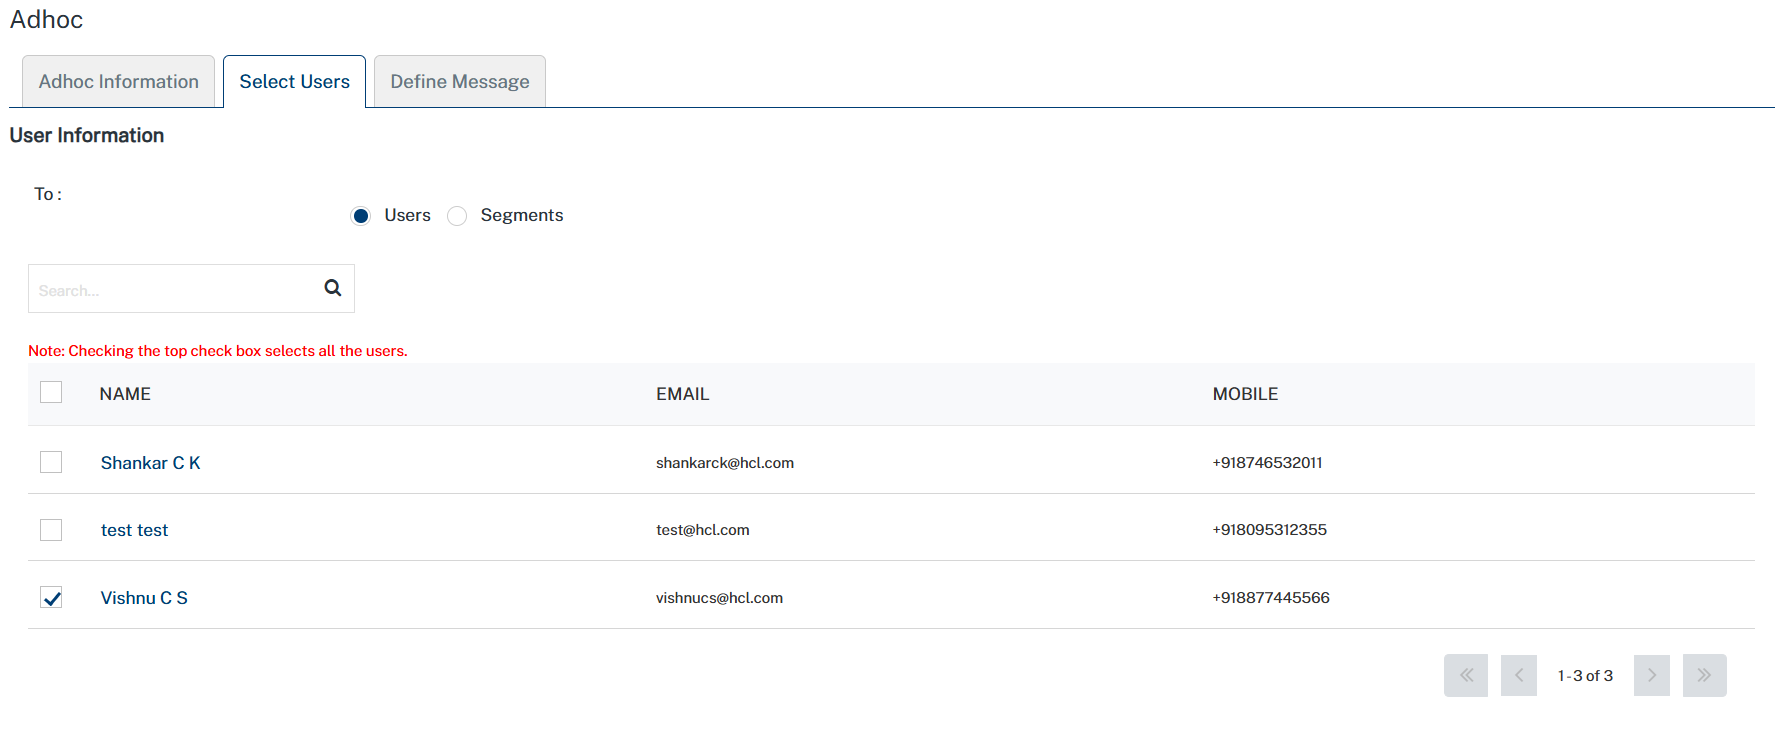Jump to the last page of users
Screen dimensions: 1777x731
click(1704, 675)
